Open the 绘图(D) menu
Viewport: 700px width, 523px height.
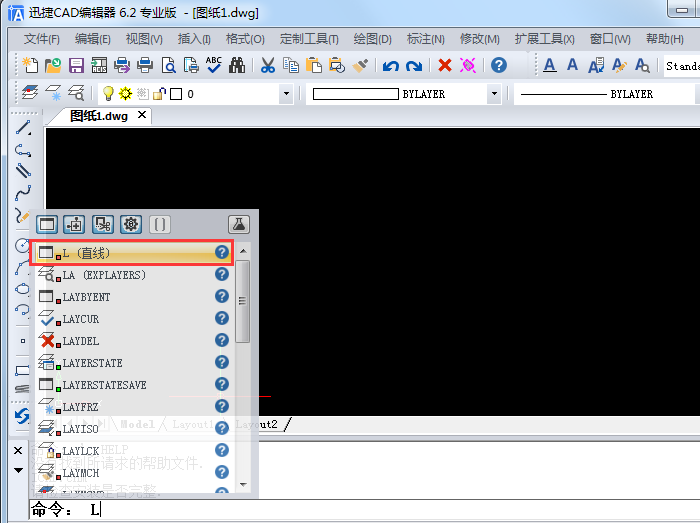click(372, 39)
